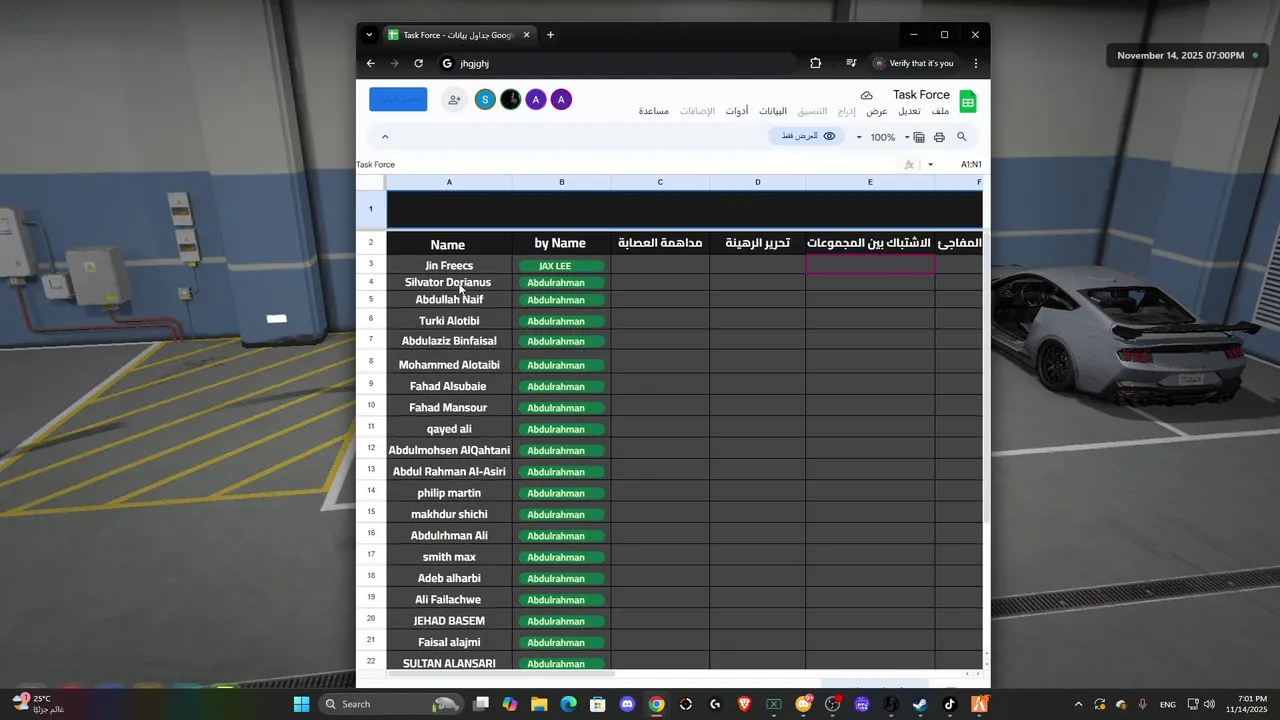Open the مساعدة (Help) menu
The width and height of the screenshot is (1280, 720).
click(x=654, y=111)
